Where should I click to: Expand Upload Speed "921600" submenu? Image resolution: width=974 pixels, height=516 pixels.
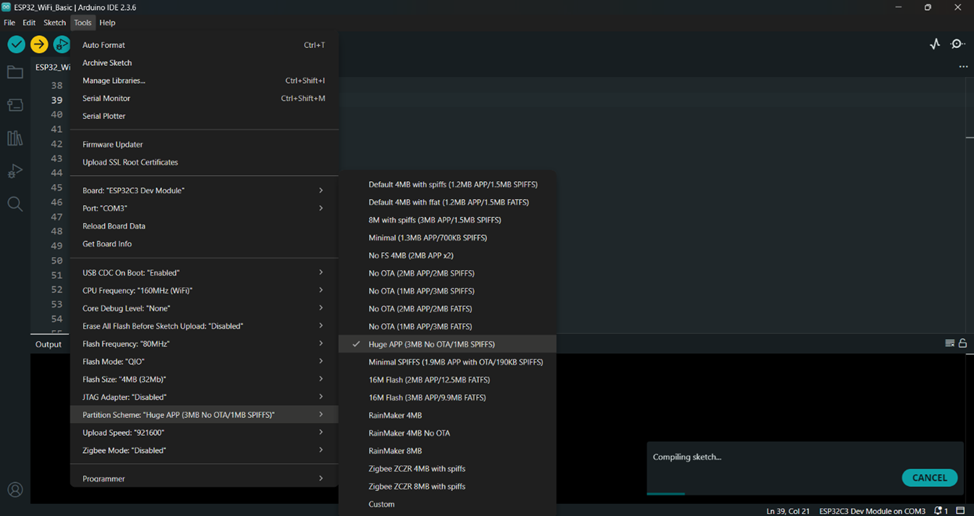204,432
